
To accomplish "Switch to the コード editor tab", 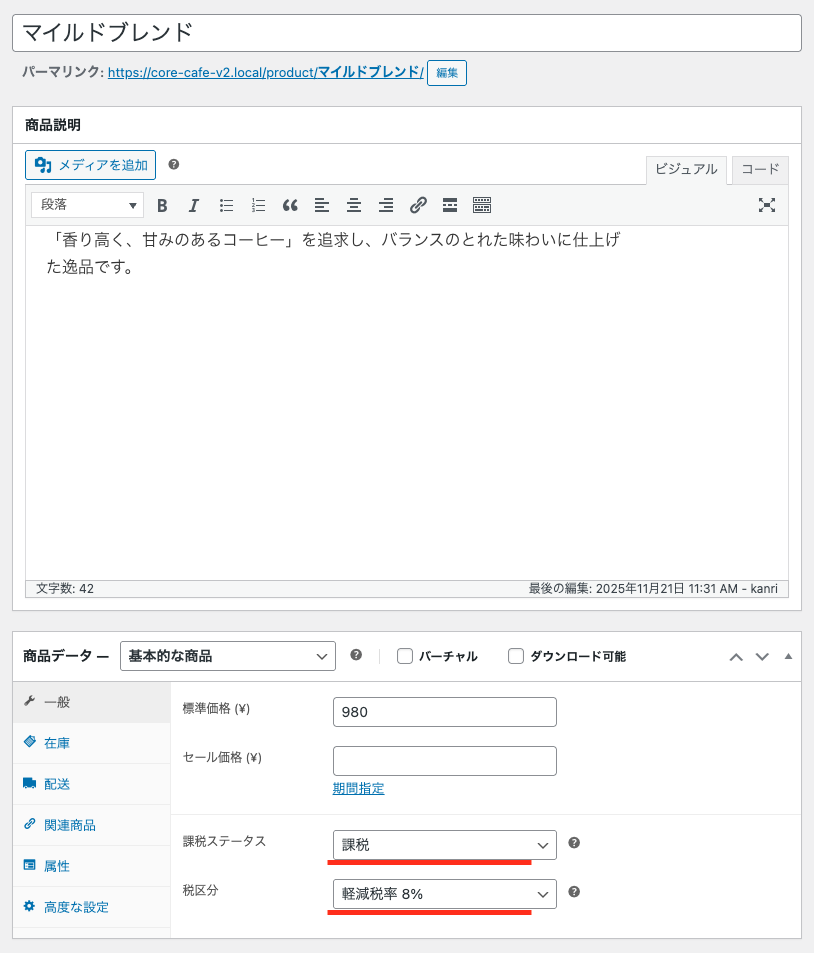I will tap(760, 170).
